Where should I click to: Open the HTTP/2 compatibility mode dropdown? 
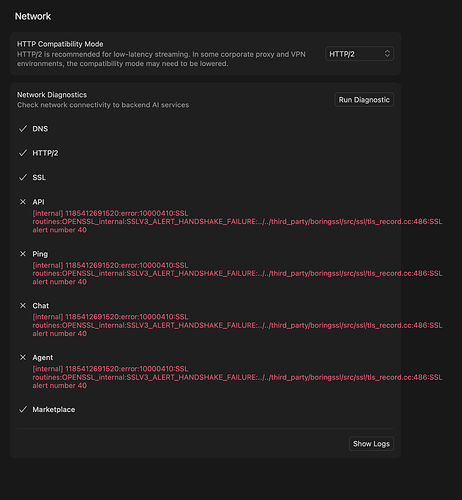(359, 54)
